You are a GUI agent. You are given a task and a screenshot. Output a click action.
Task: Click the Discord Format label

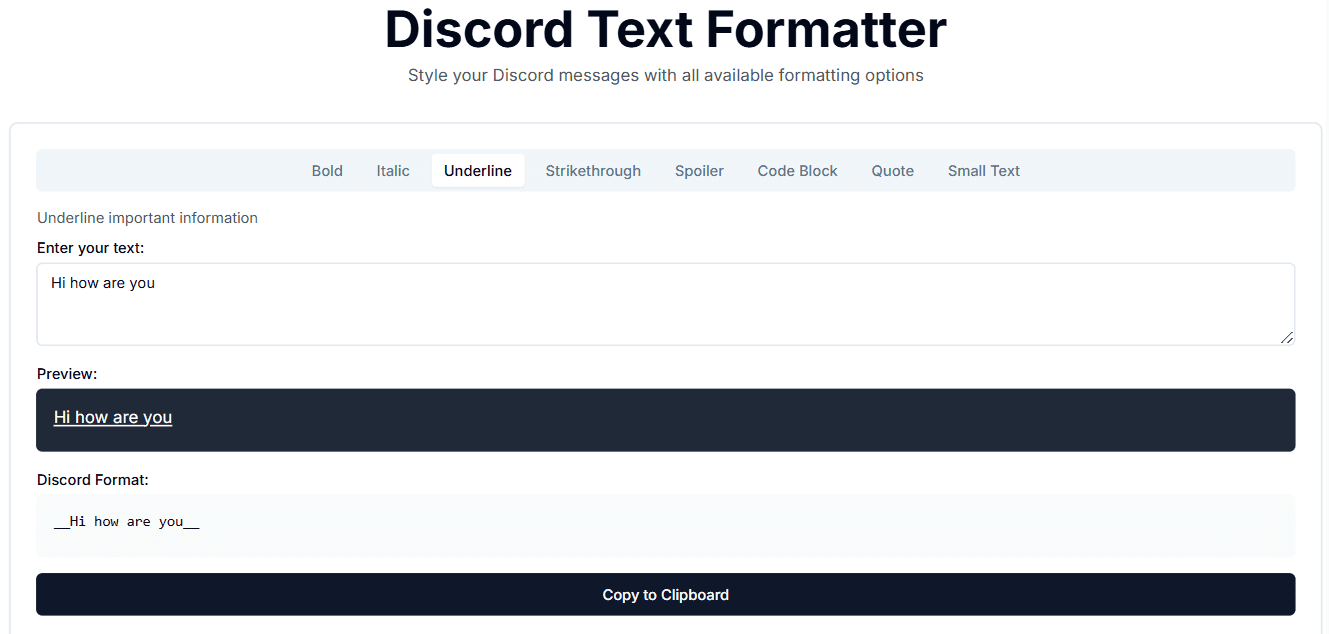pyautogui.click(x=92, y=479)
